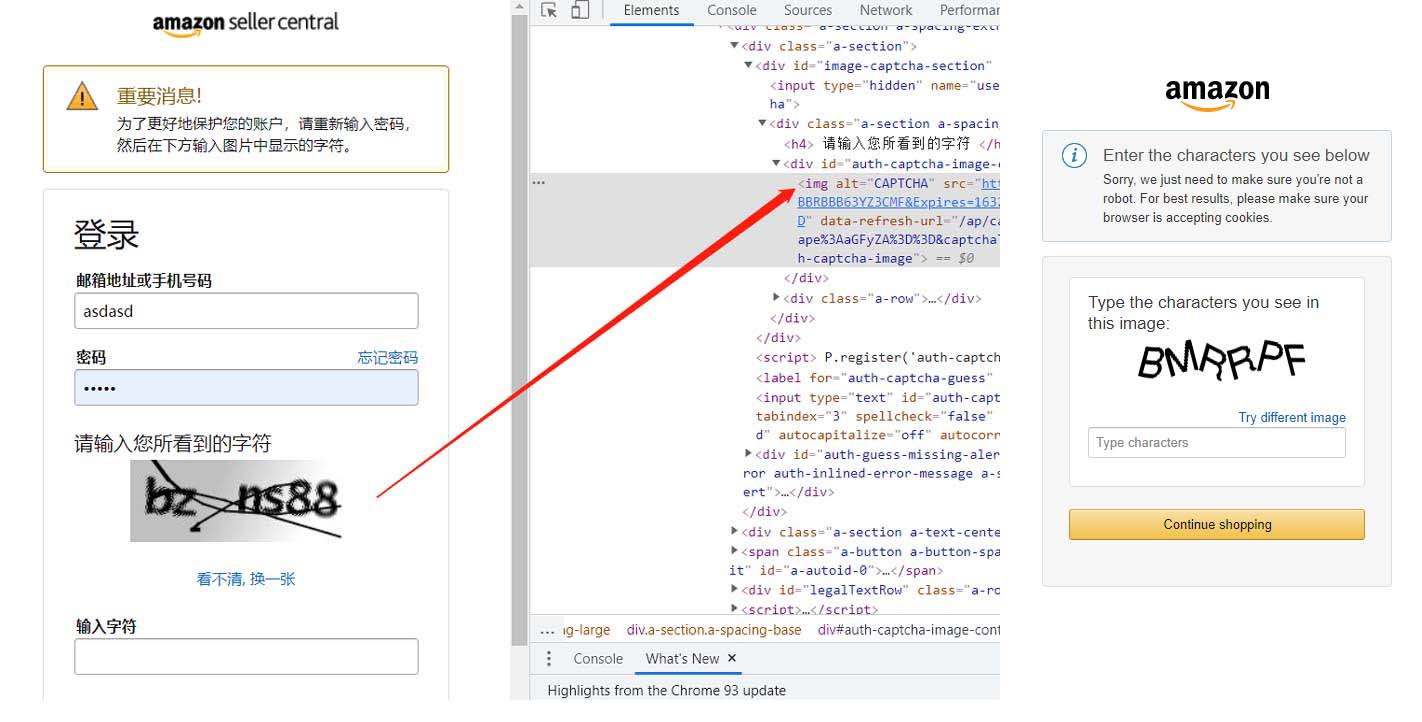Click Enter the characters you see below heading
This screenshot has height=722, width=1422.
pos(1236,155)
